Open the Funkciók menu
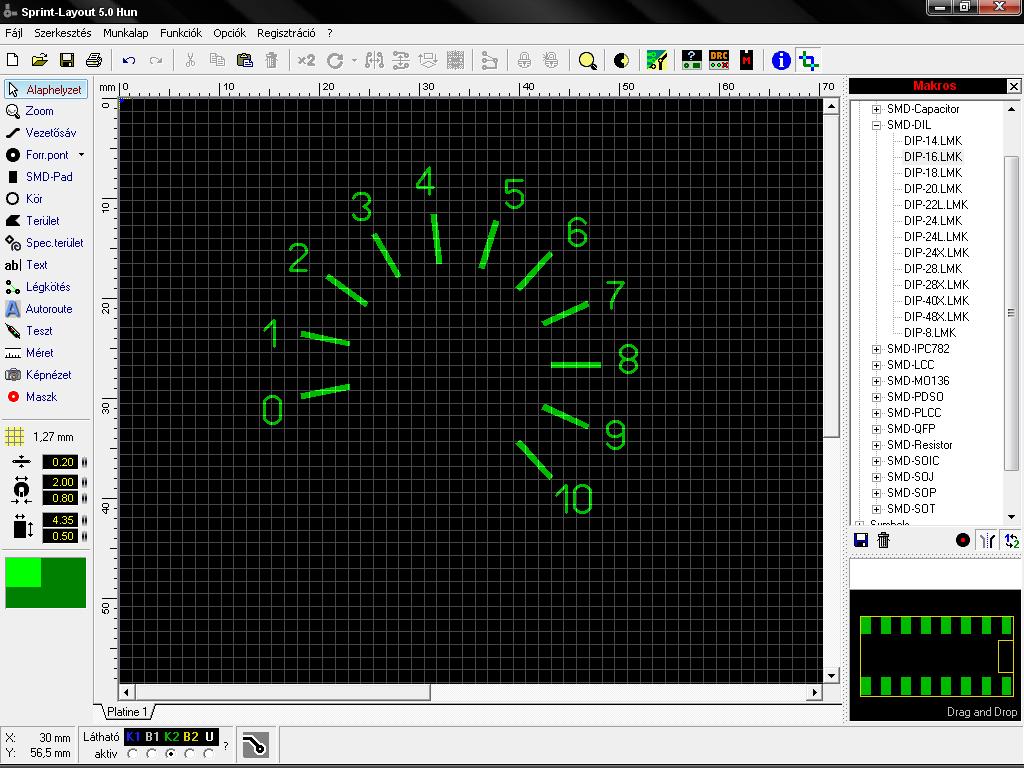Viewport: 1024px width, 768px height. pos(181,33)
